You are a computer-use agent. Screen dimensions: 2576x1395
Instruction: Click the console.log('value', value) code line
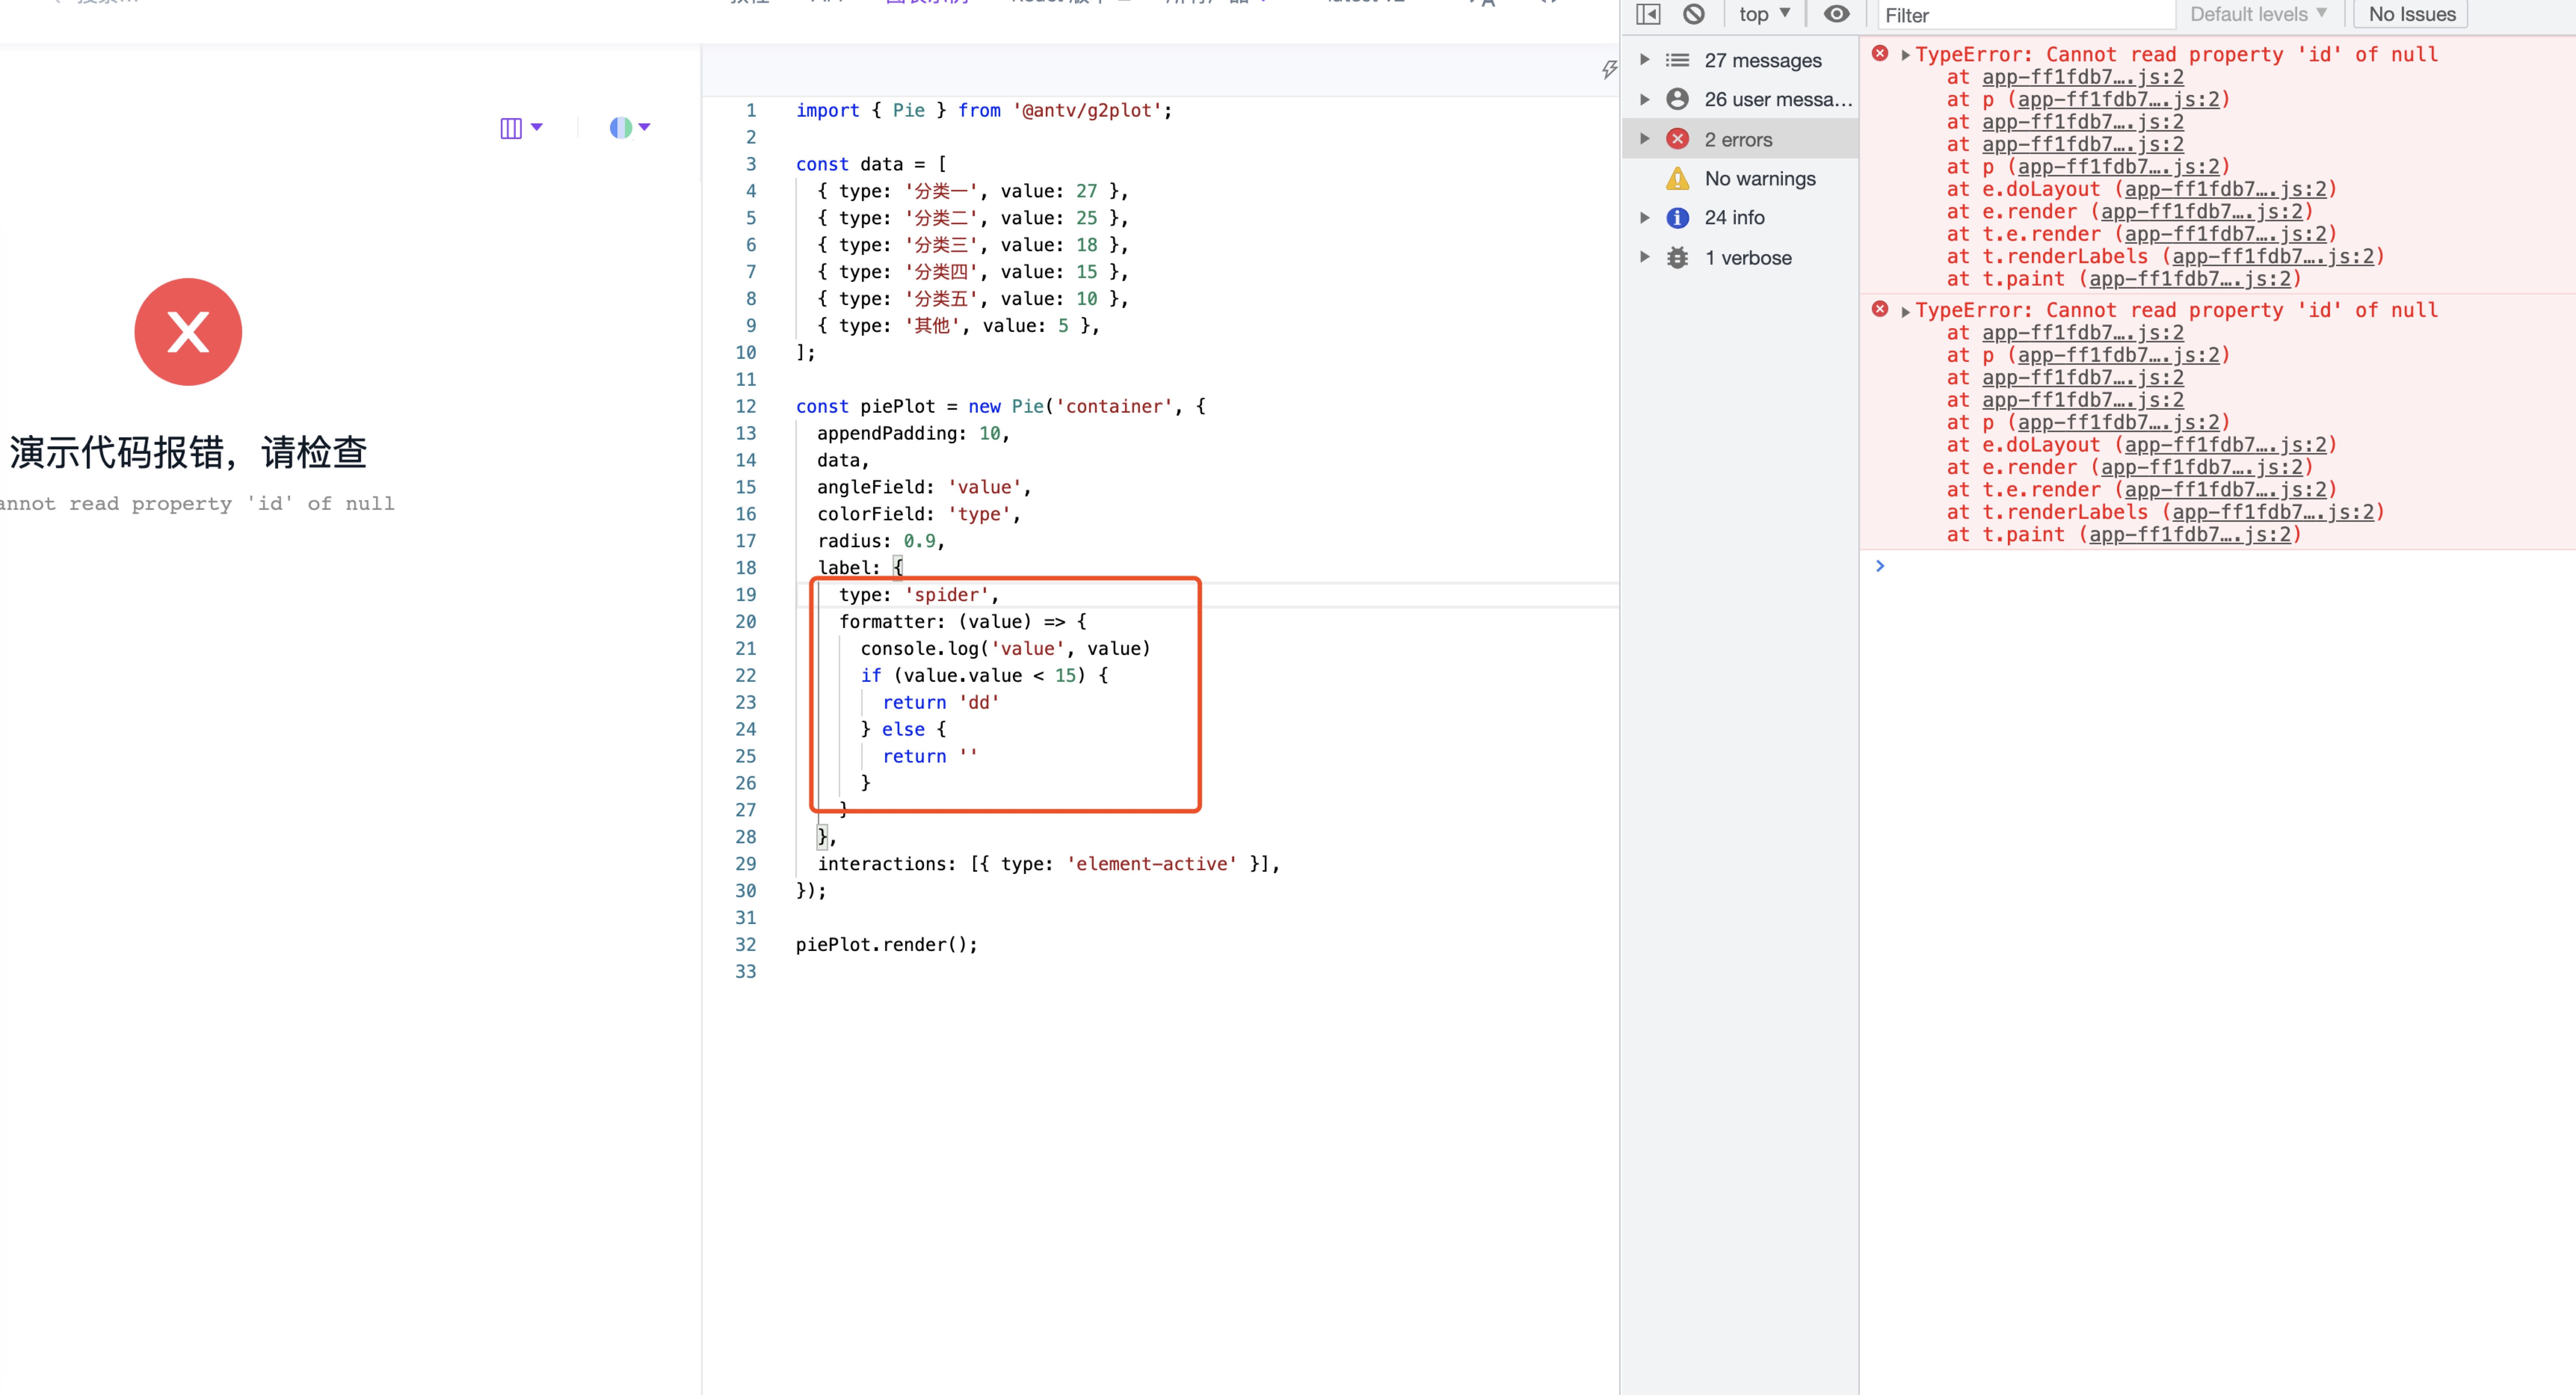point(1006,649)
